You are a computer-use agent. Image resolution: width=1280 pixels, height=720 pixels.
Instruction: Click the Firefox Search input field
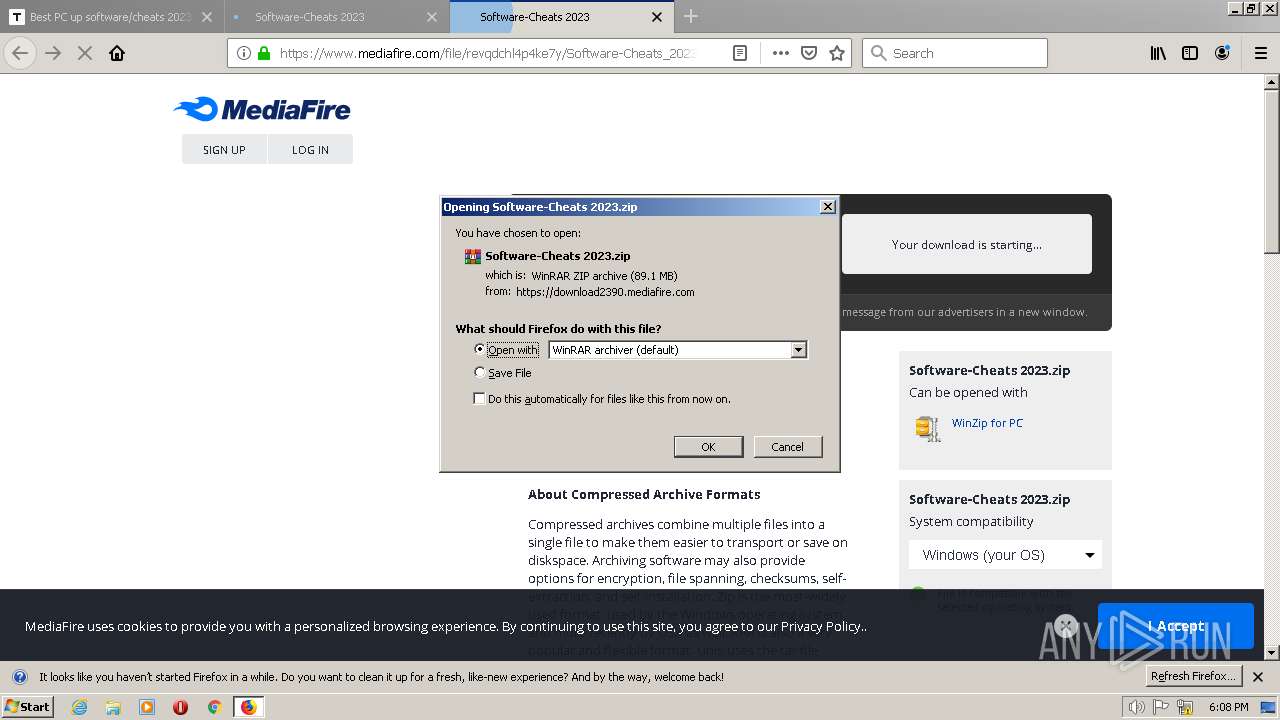955,53
